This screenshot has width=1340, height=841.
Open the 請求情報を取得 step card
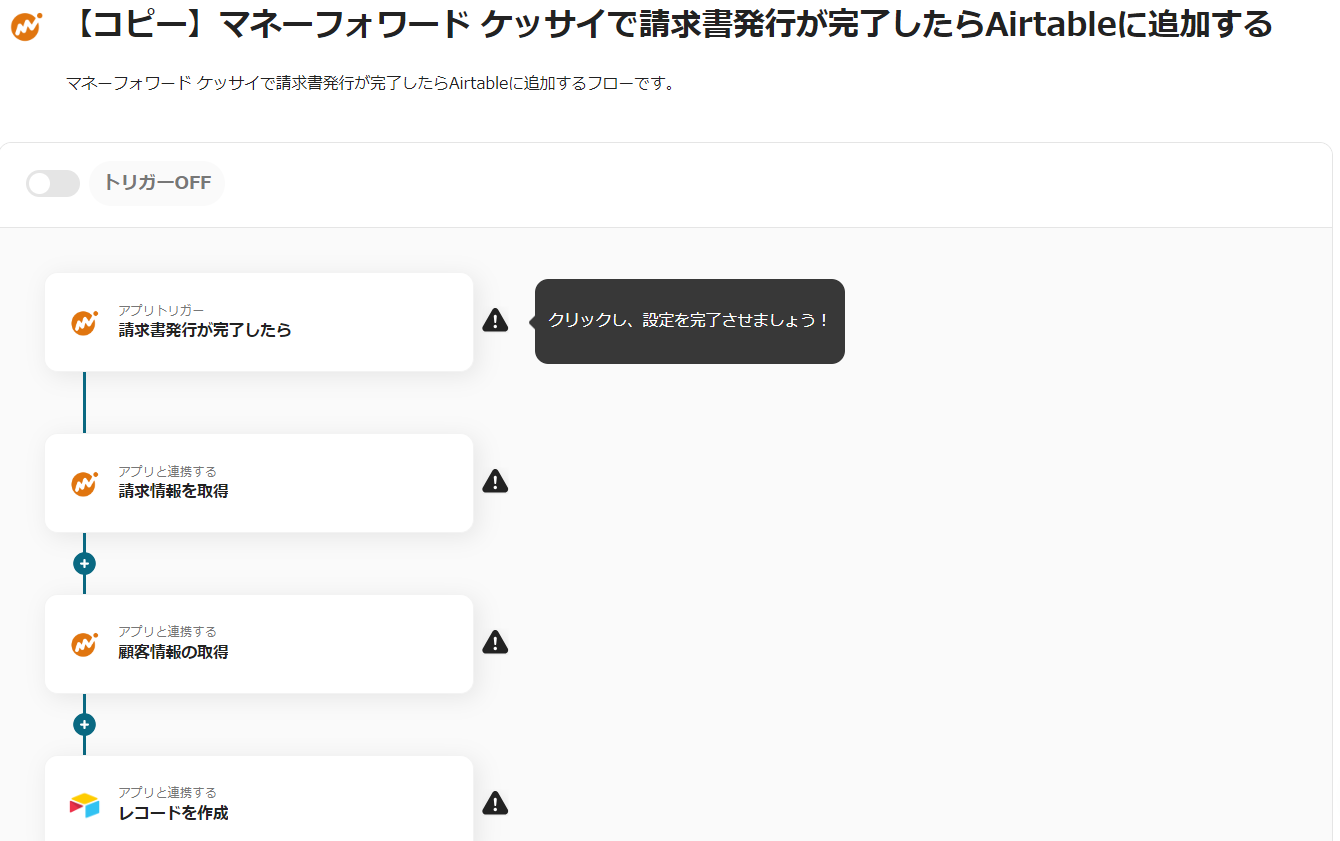click(259, 483)
